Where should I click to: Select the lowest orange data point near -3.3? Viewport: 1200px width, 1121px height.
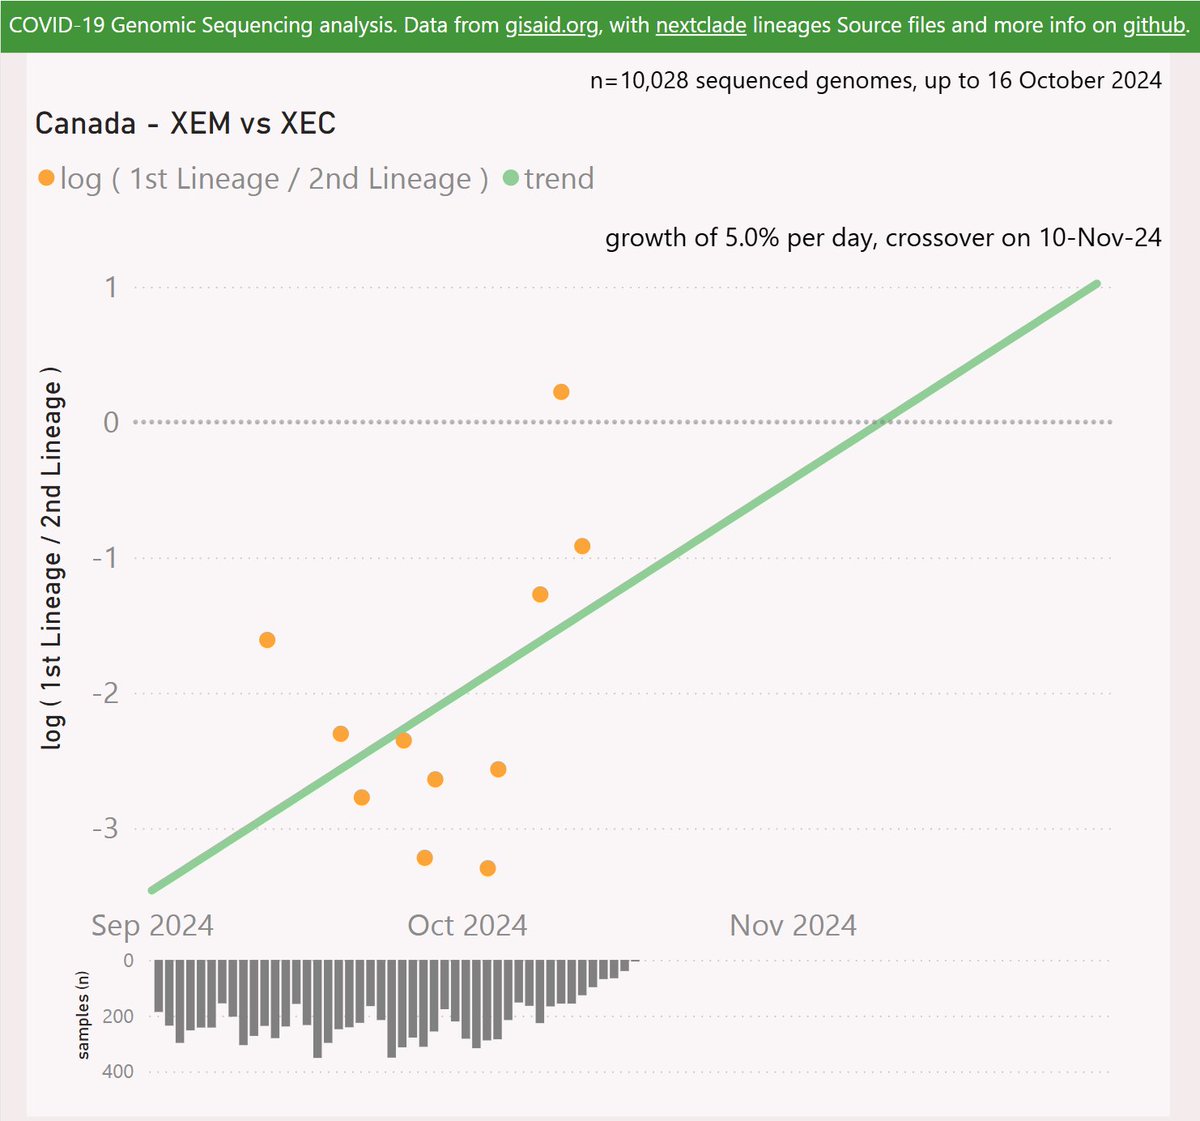[487, 868]
